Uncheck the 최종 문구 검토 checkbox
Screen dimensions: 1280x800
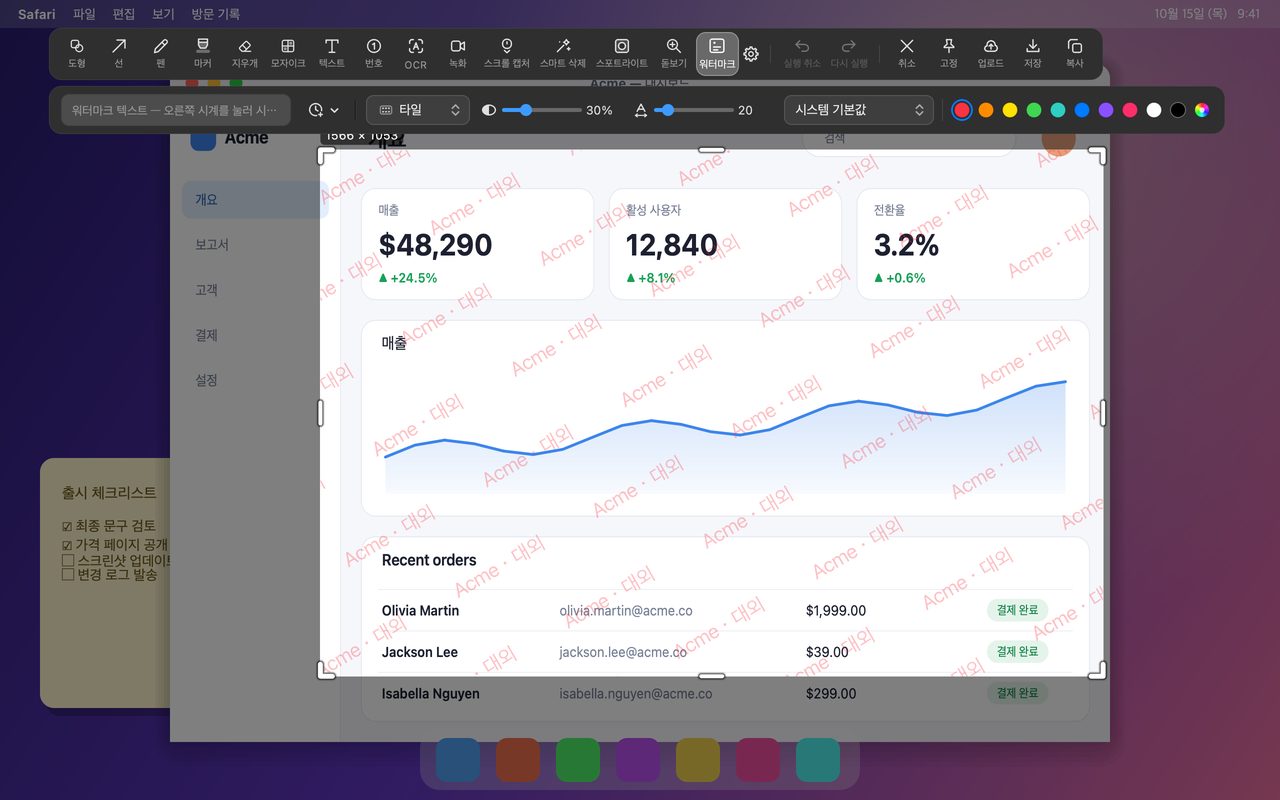pos(68,526)
